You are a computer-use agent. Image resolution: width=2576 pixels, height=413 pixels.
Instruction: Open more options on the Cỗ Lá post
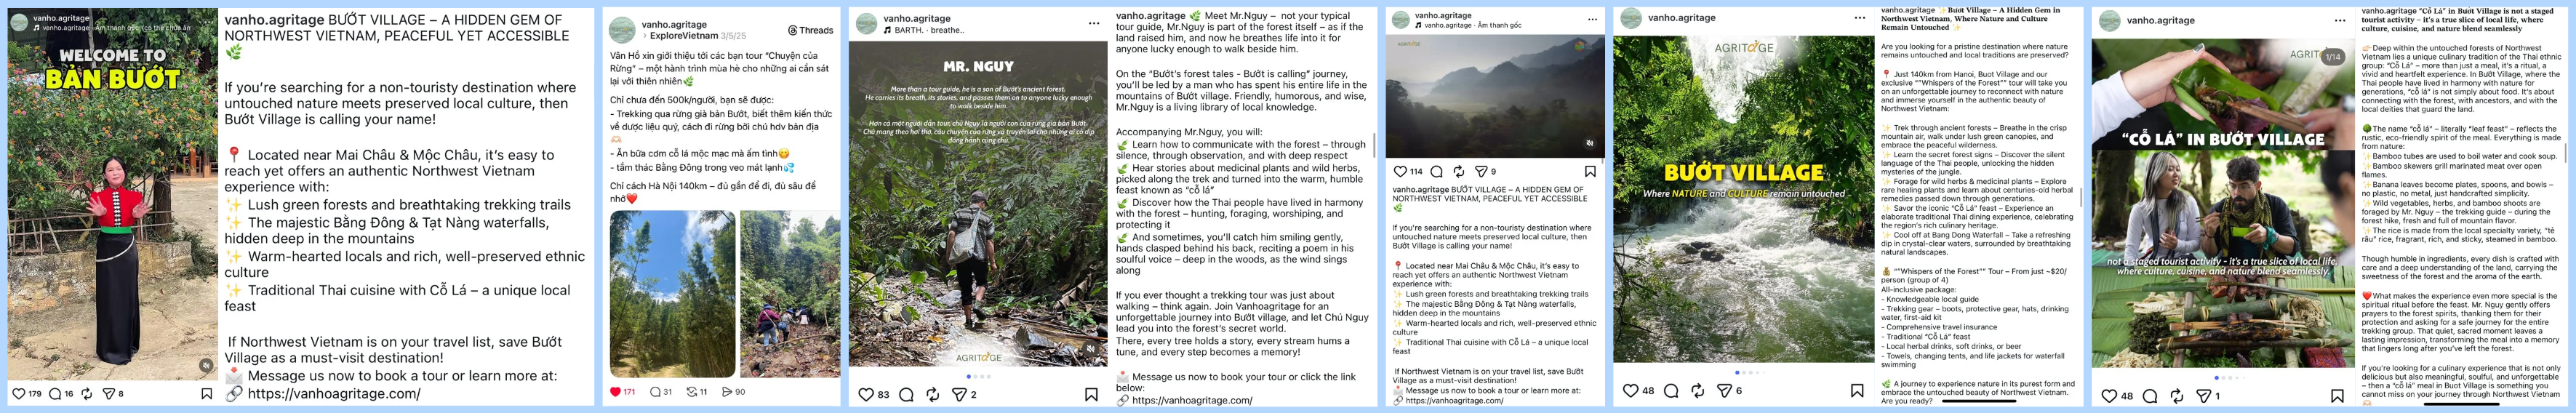(x=2339, y=20)
